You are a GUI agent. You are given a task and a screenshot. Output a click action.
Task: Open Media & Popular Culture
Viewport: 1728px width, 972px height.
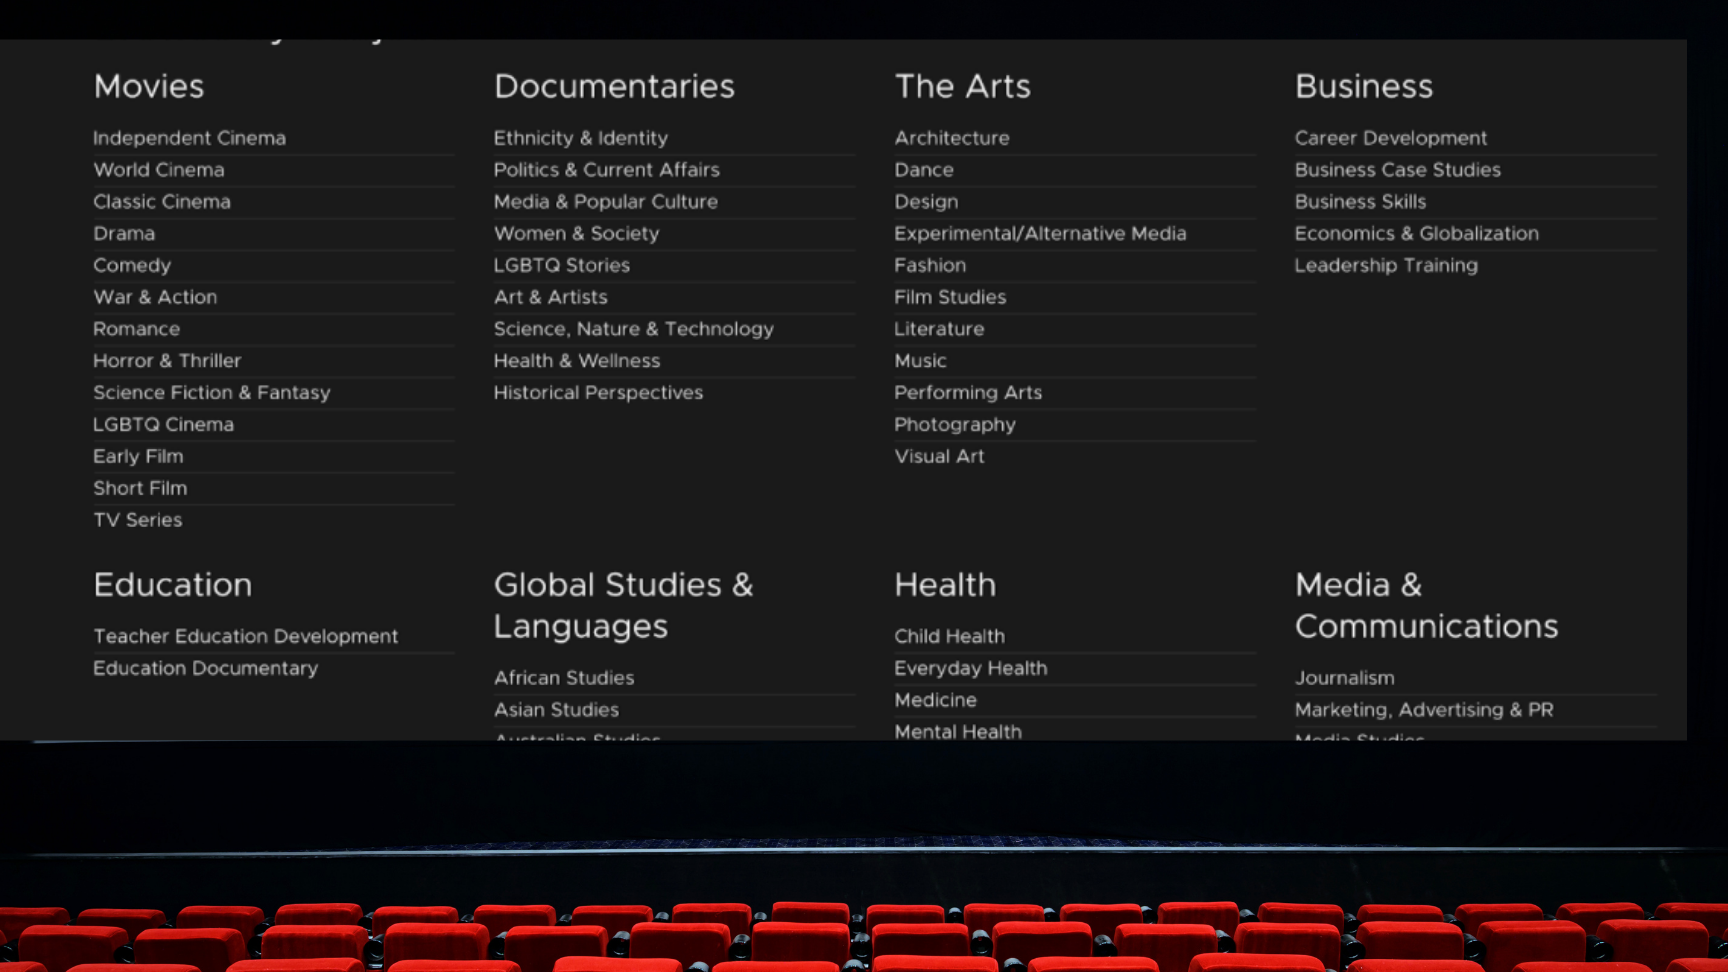point(605,202)
